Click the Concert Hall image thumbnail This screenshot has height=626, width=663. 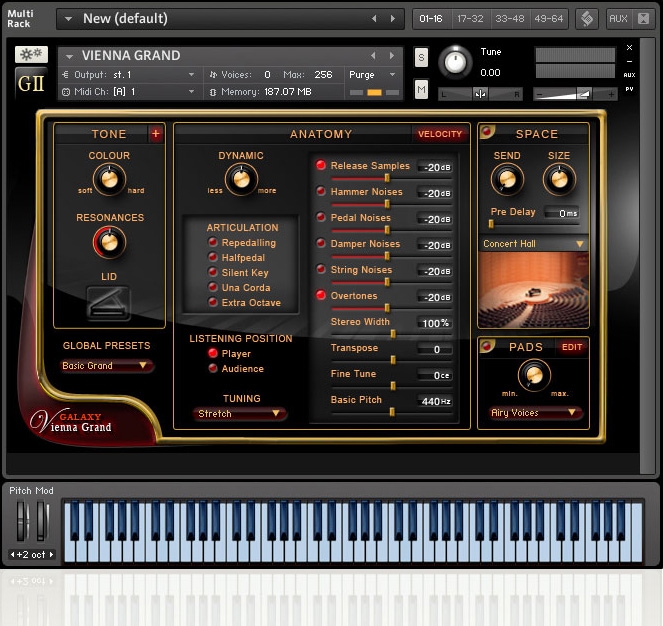click(533, 290)
